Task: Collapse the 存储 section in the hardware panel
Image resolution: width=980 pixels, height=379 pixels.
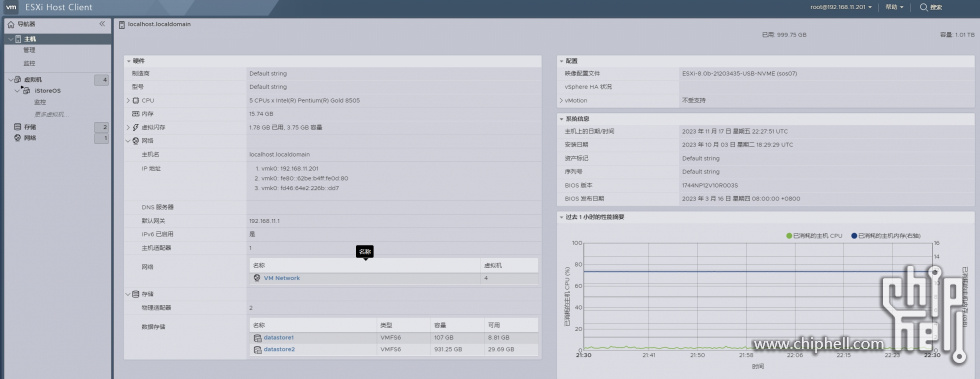Action: [128, 294]
